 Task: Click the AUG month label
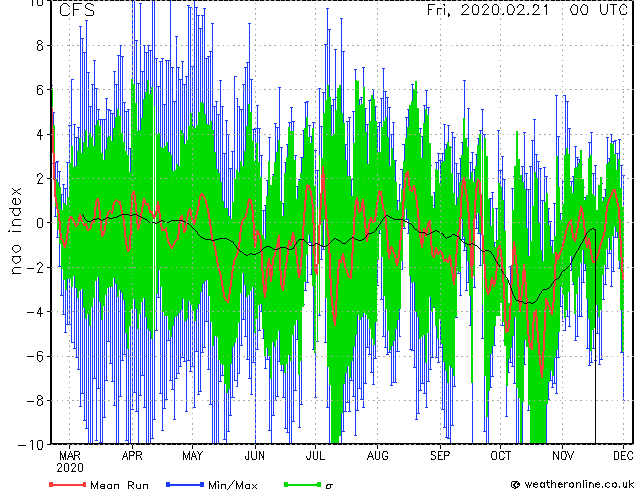click(x=377, y=456)
